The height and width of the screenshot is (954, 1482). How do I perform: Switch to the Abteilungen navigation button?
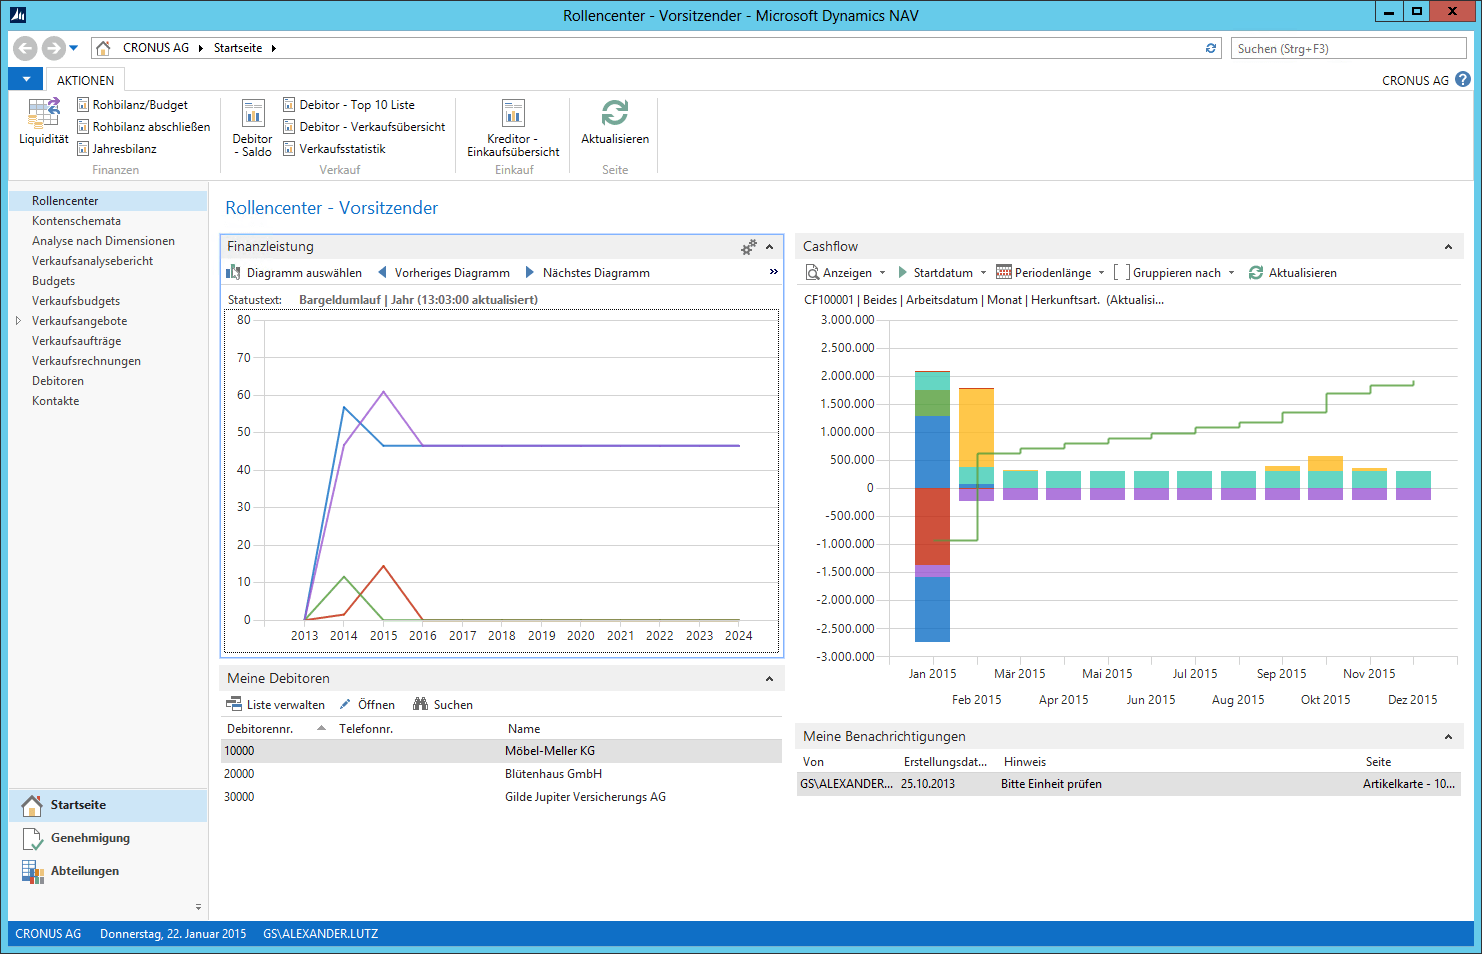(108, 871)
